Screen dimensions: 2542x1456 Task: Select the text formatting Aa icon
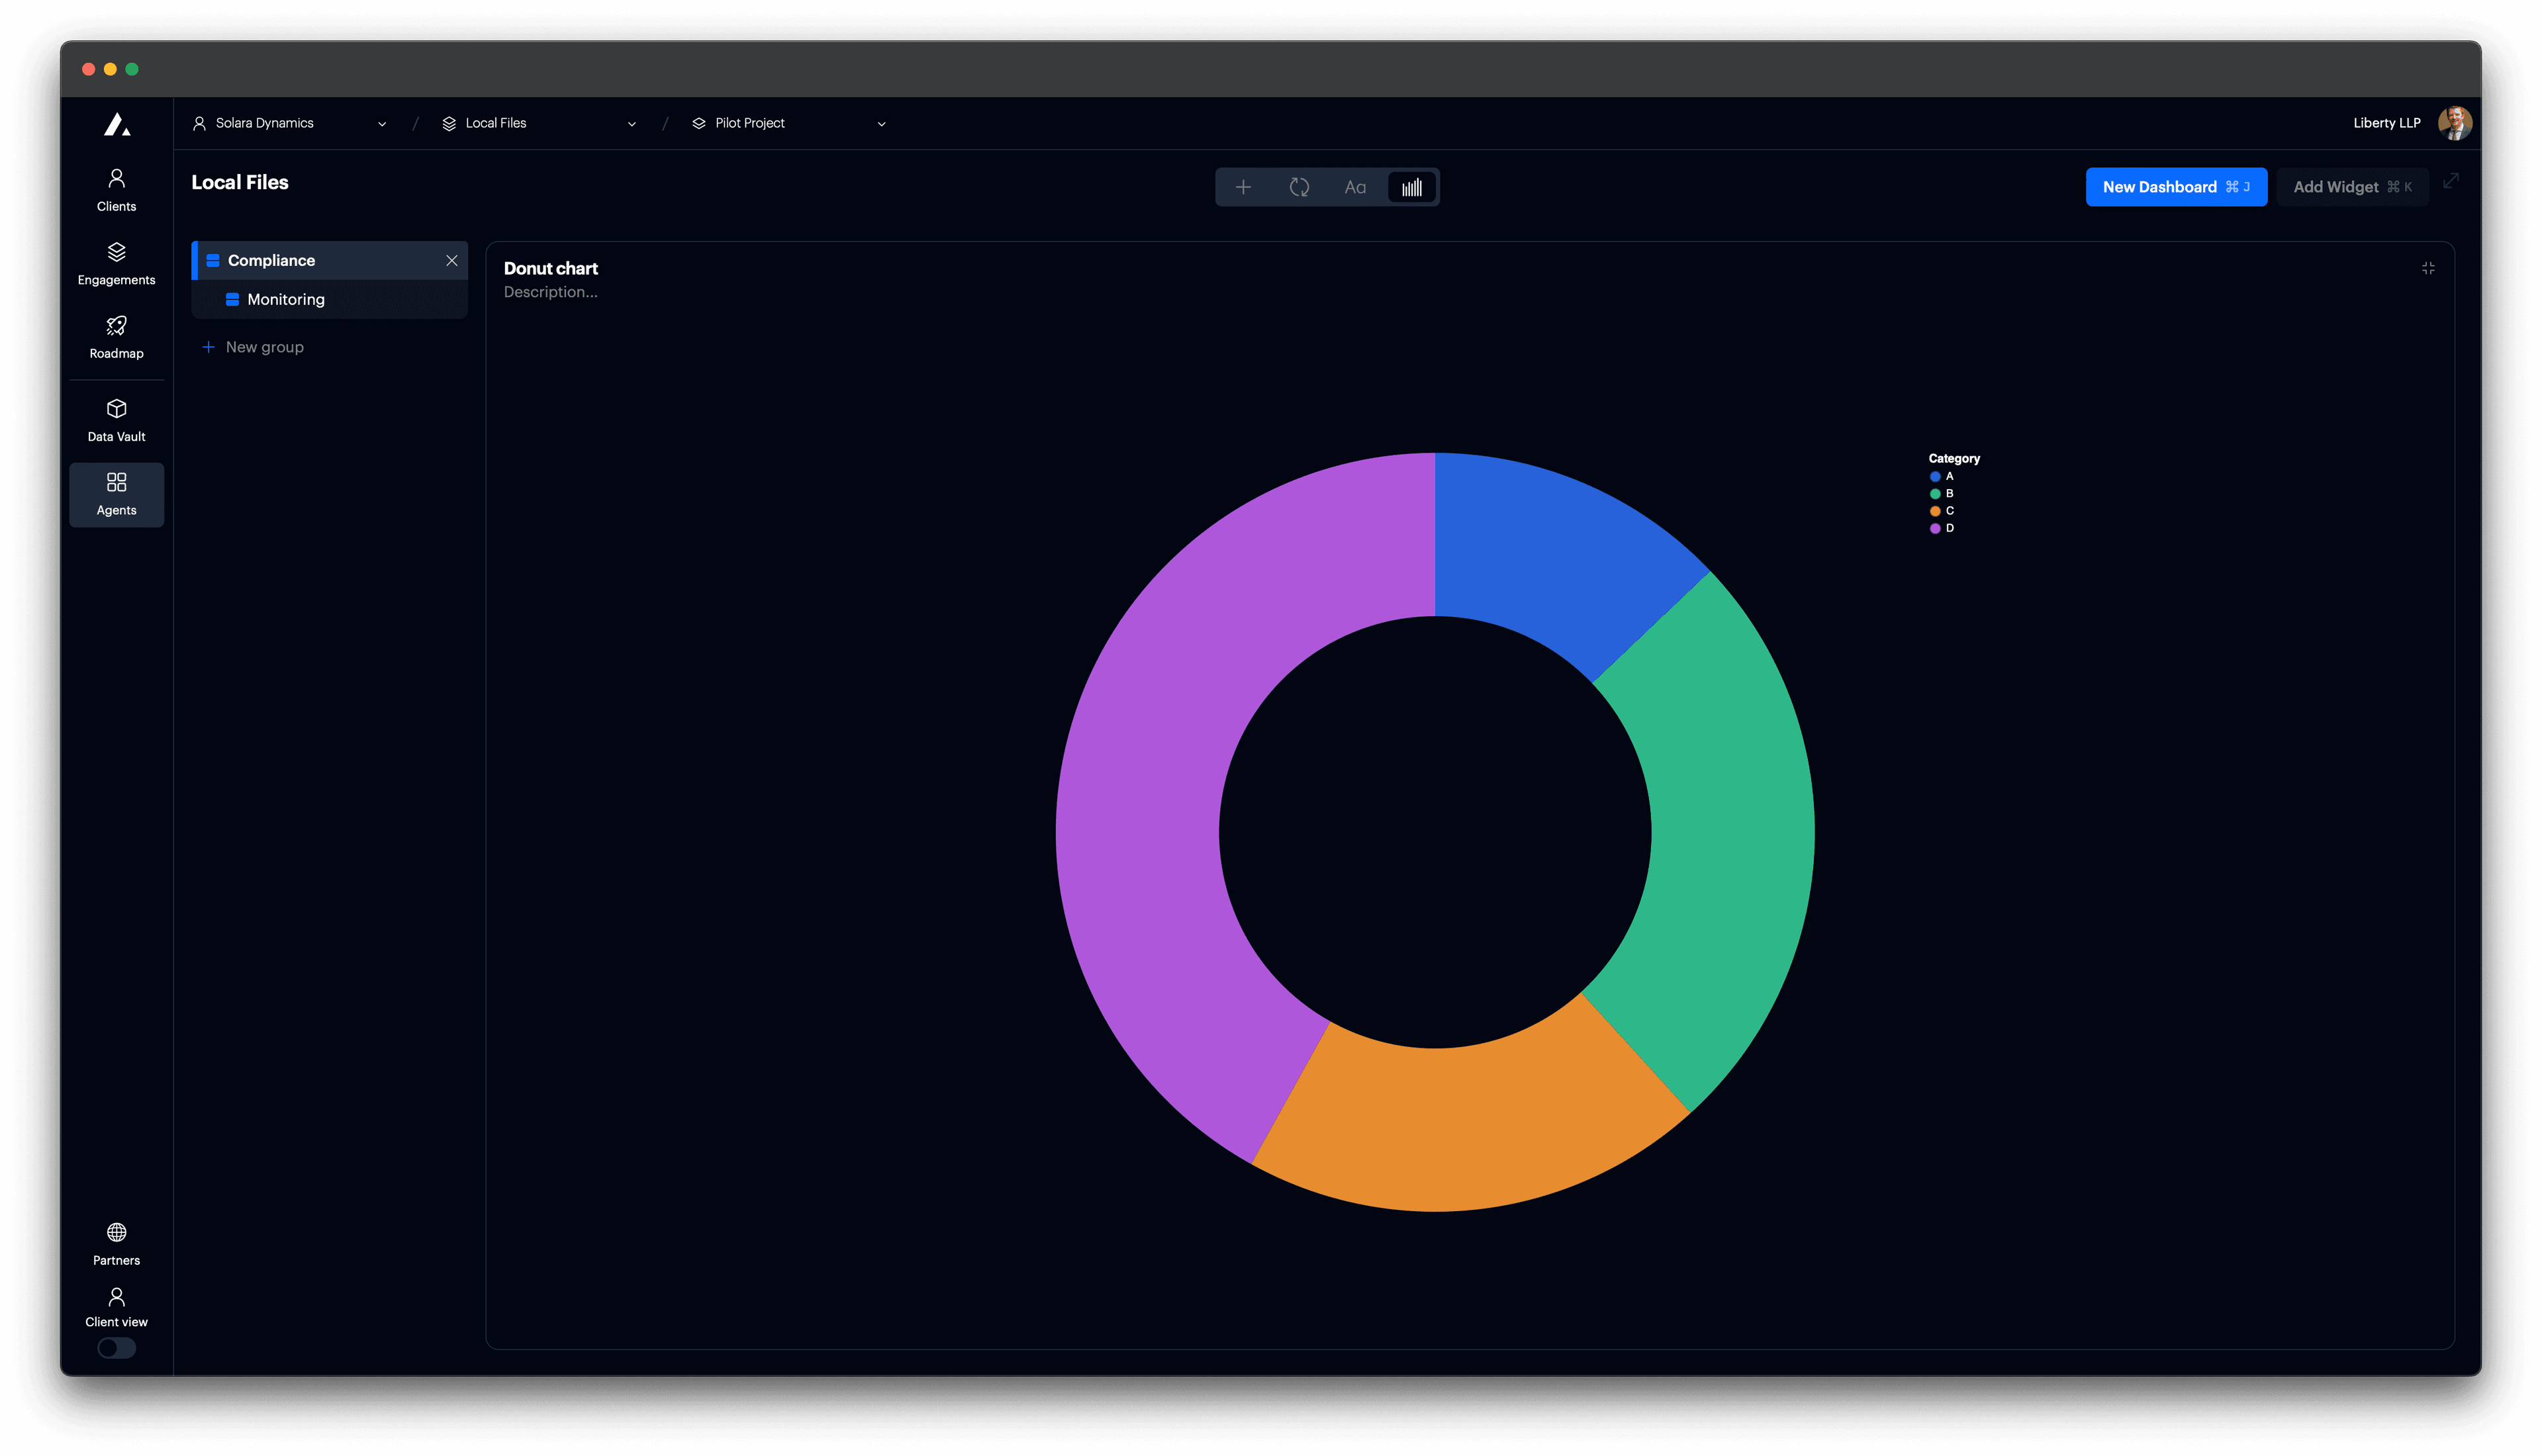[1355, 187]
